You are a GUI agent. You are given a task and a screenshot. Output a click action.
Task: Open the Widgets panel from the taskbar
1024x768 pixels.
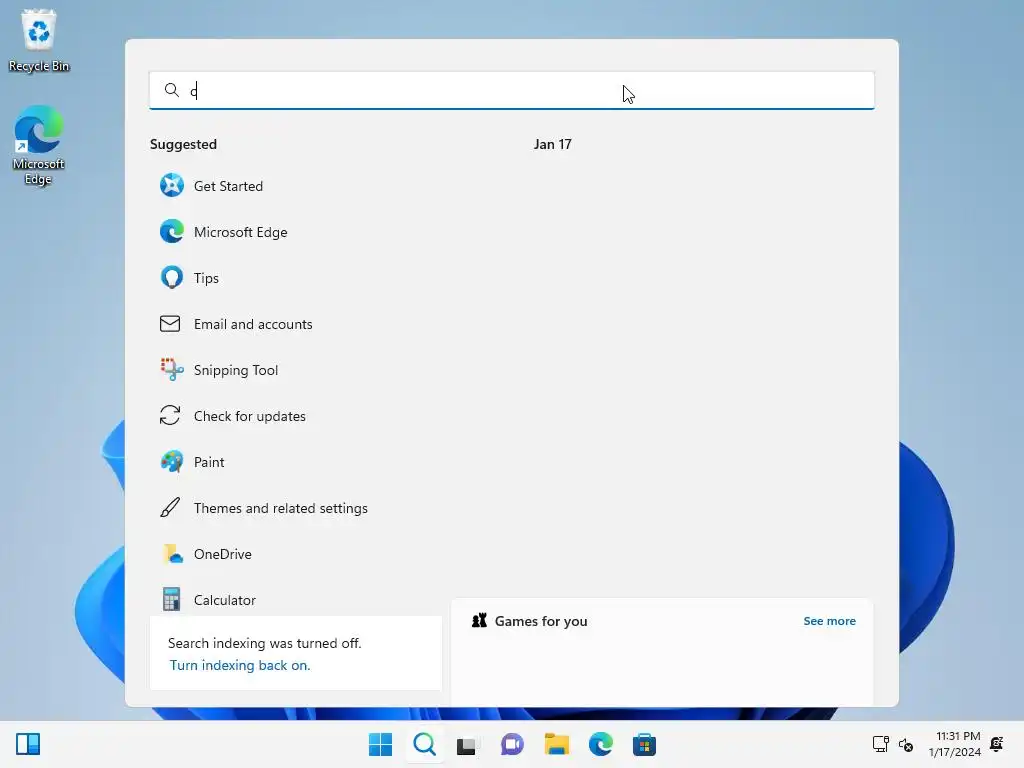tap(28, 744)
